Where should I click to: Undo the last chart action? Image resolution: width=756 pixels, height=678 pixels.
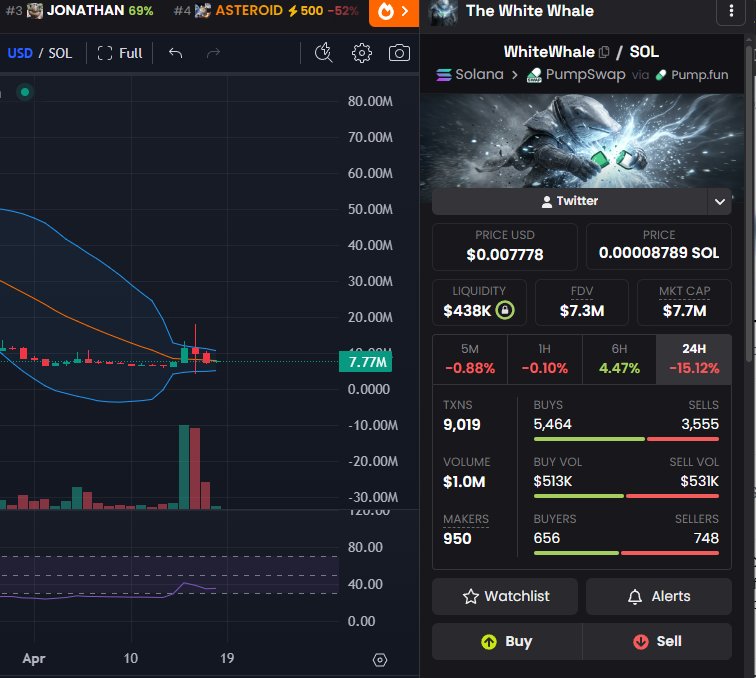pos(176,53)
